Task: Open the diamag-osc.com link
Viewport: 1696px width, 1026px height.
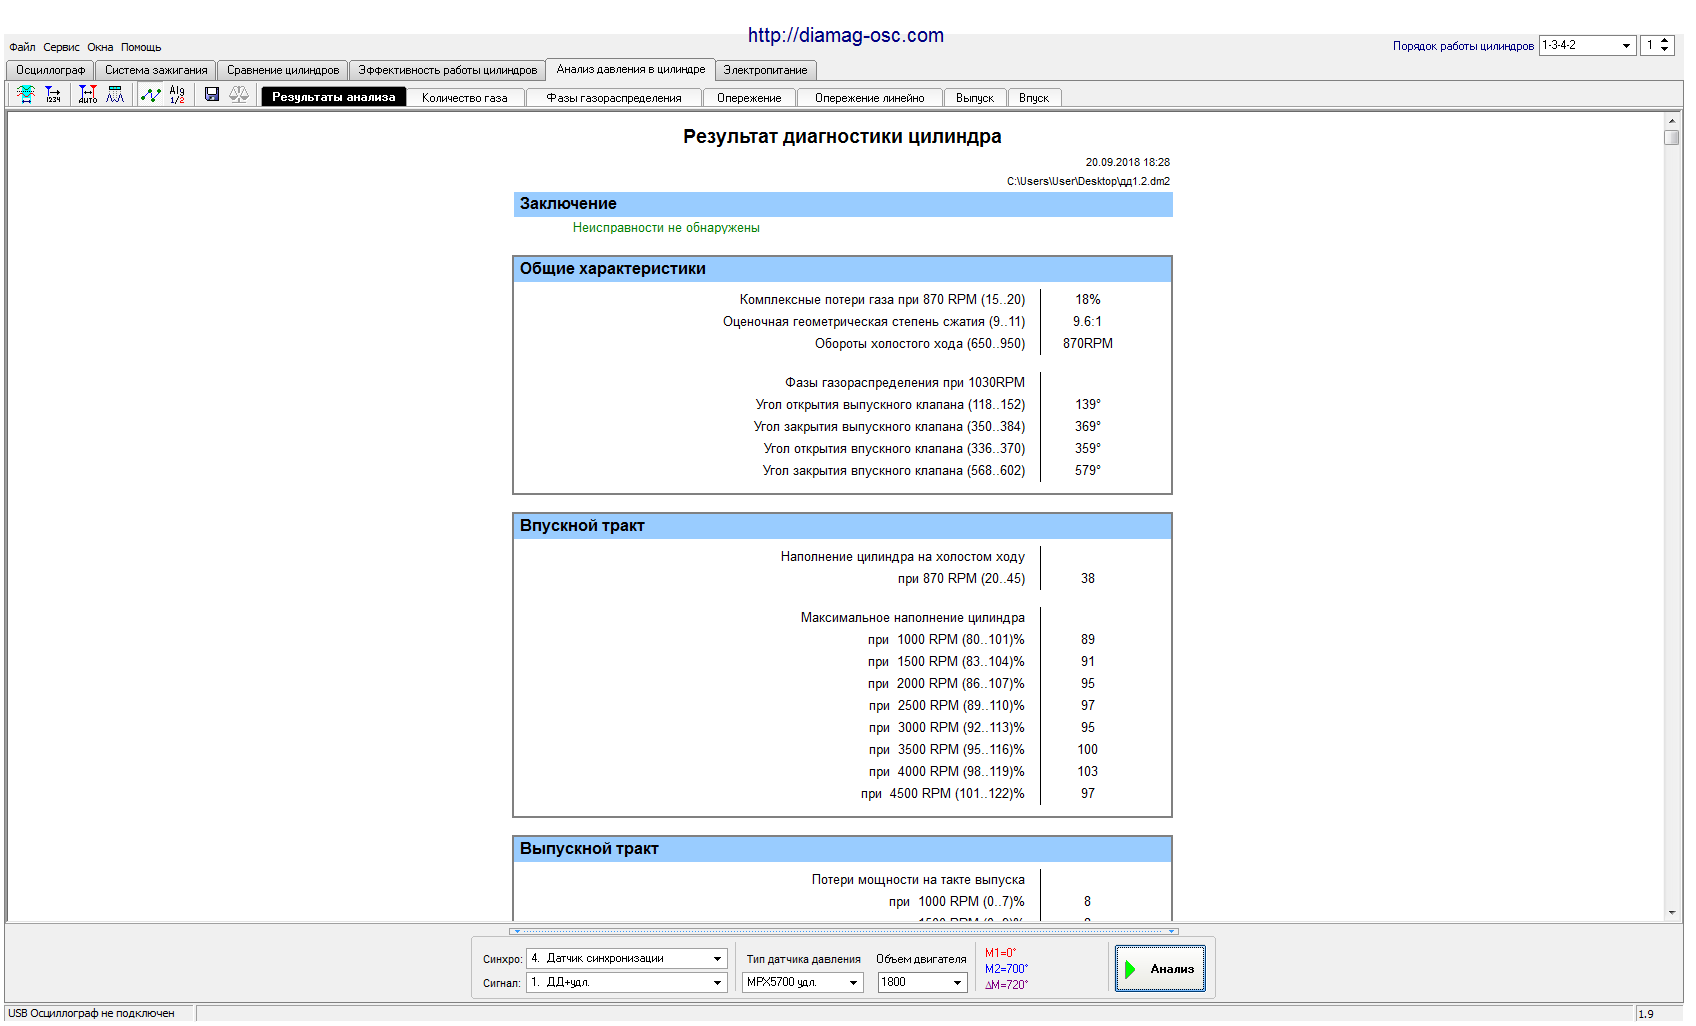Action: click(x=846, y=35)
